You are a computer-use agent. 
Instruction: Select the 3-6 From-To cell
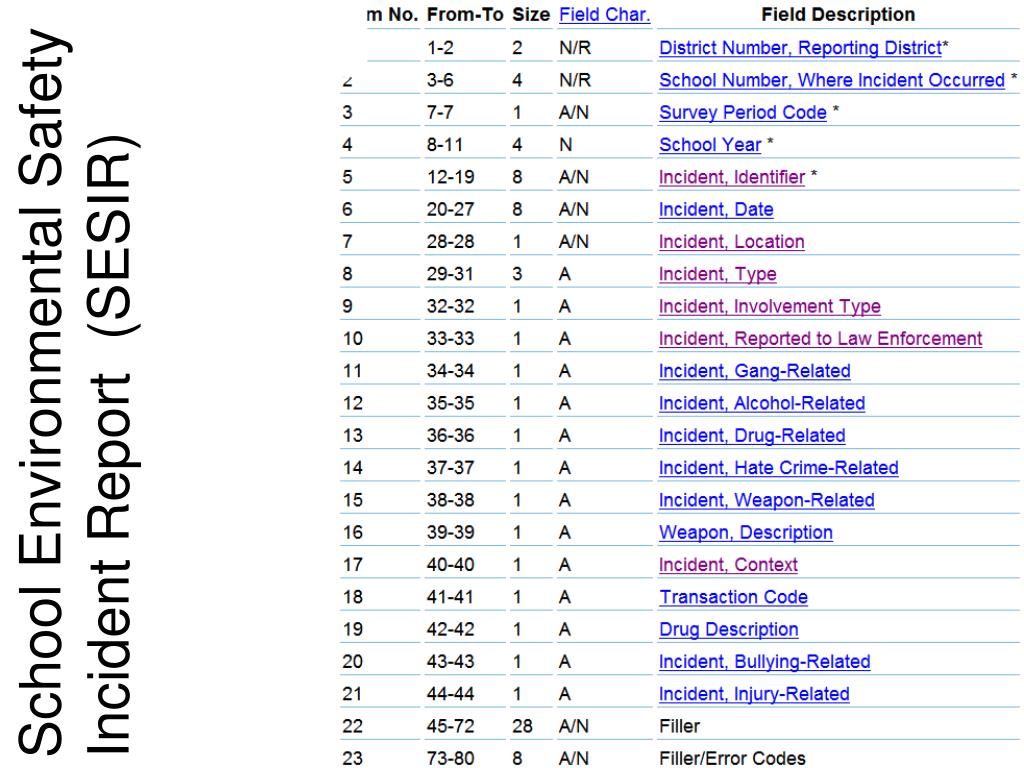[440, 80]
